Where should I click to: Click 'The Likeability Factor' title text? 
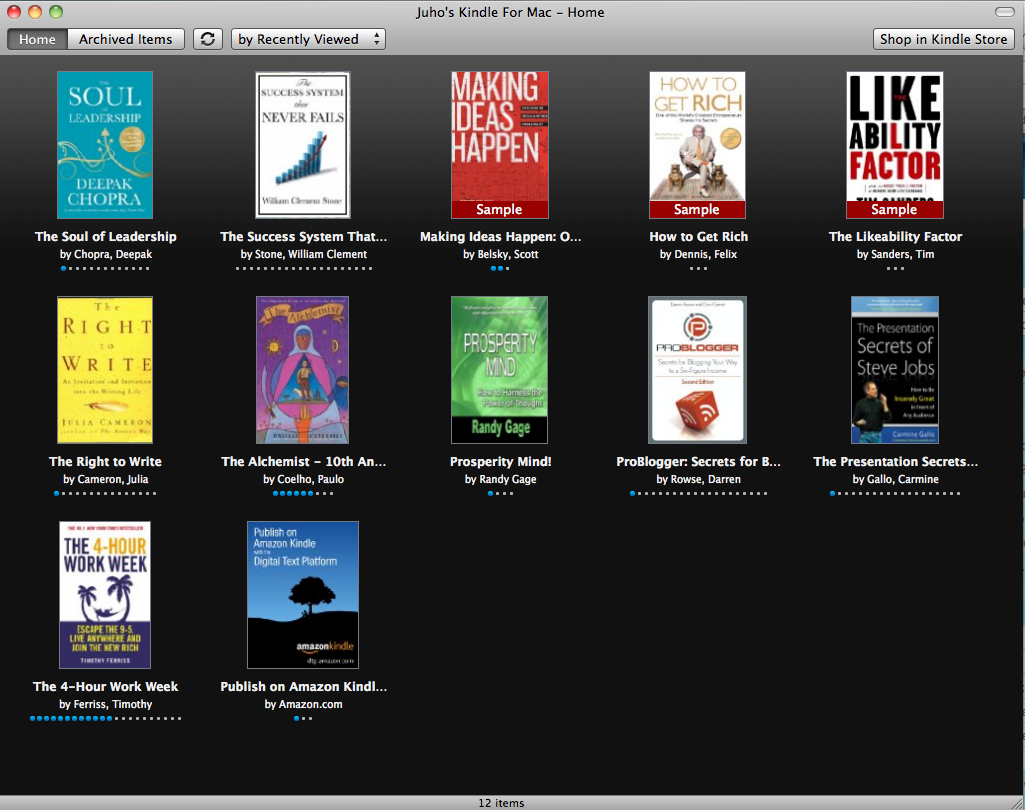point(895,237)
